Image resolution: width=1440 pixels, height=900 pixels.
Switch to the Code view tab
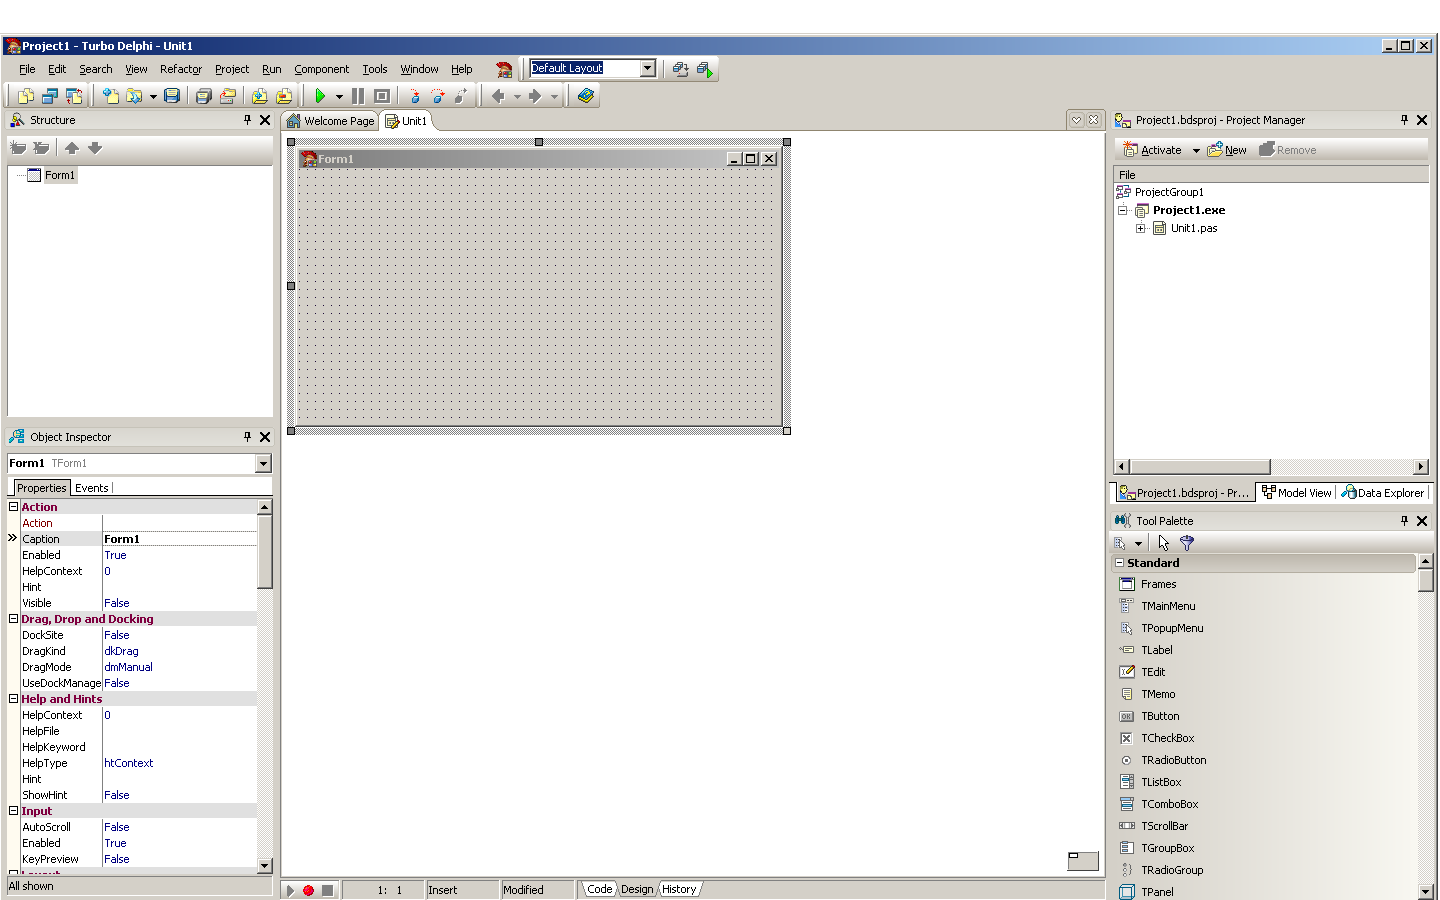pos(600,889)
